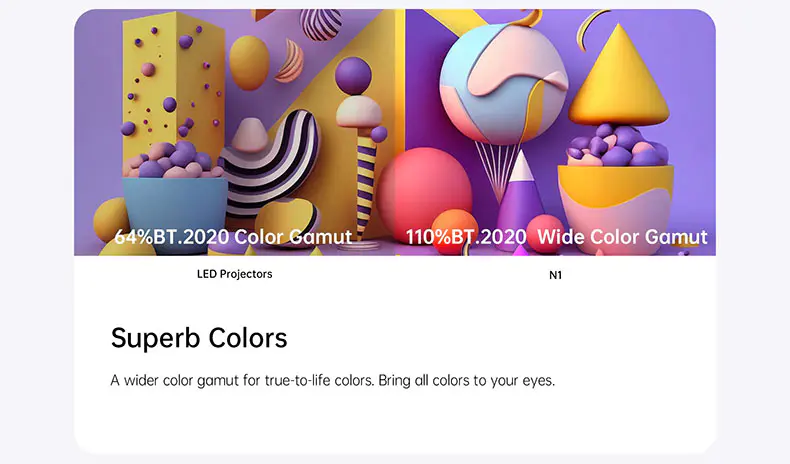Click the Superb Colors heading
The image size is (790, 464).
pos(199,338)
